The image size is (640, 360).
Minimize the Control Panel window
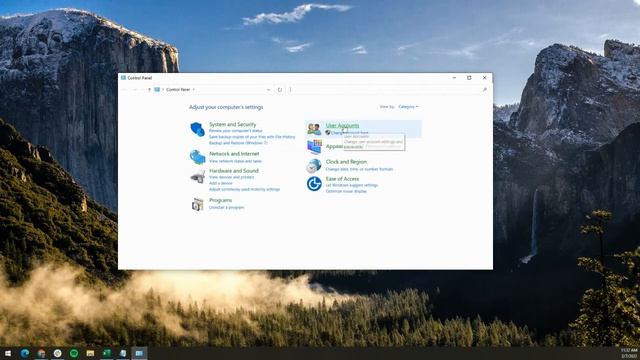pyautogui.click(x=454, y=78)
